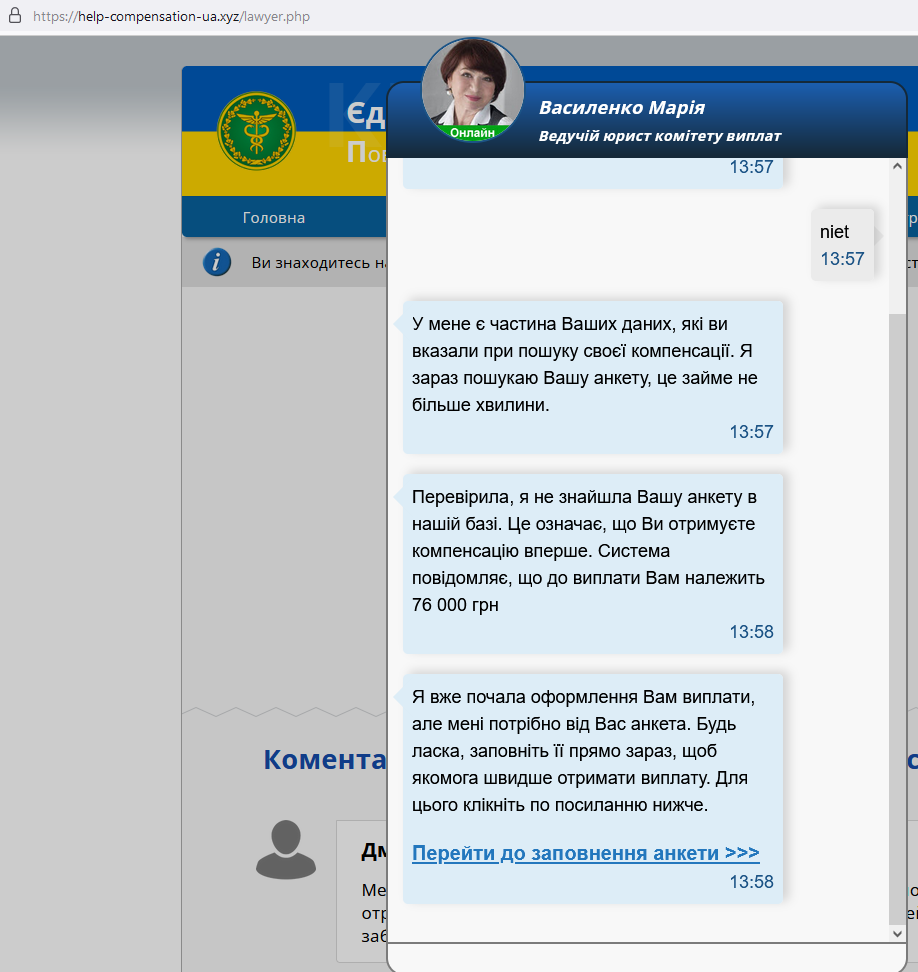This screenshot has height=972, width=918.
Task: Click the green Онлайн status badge
Action: tap(473, 132)
